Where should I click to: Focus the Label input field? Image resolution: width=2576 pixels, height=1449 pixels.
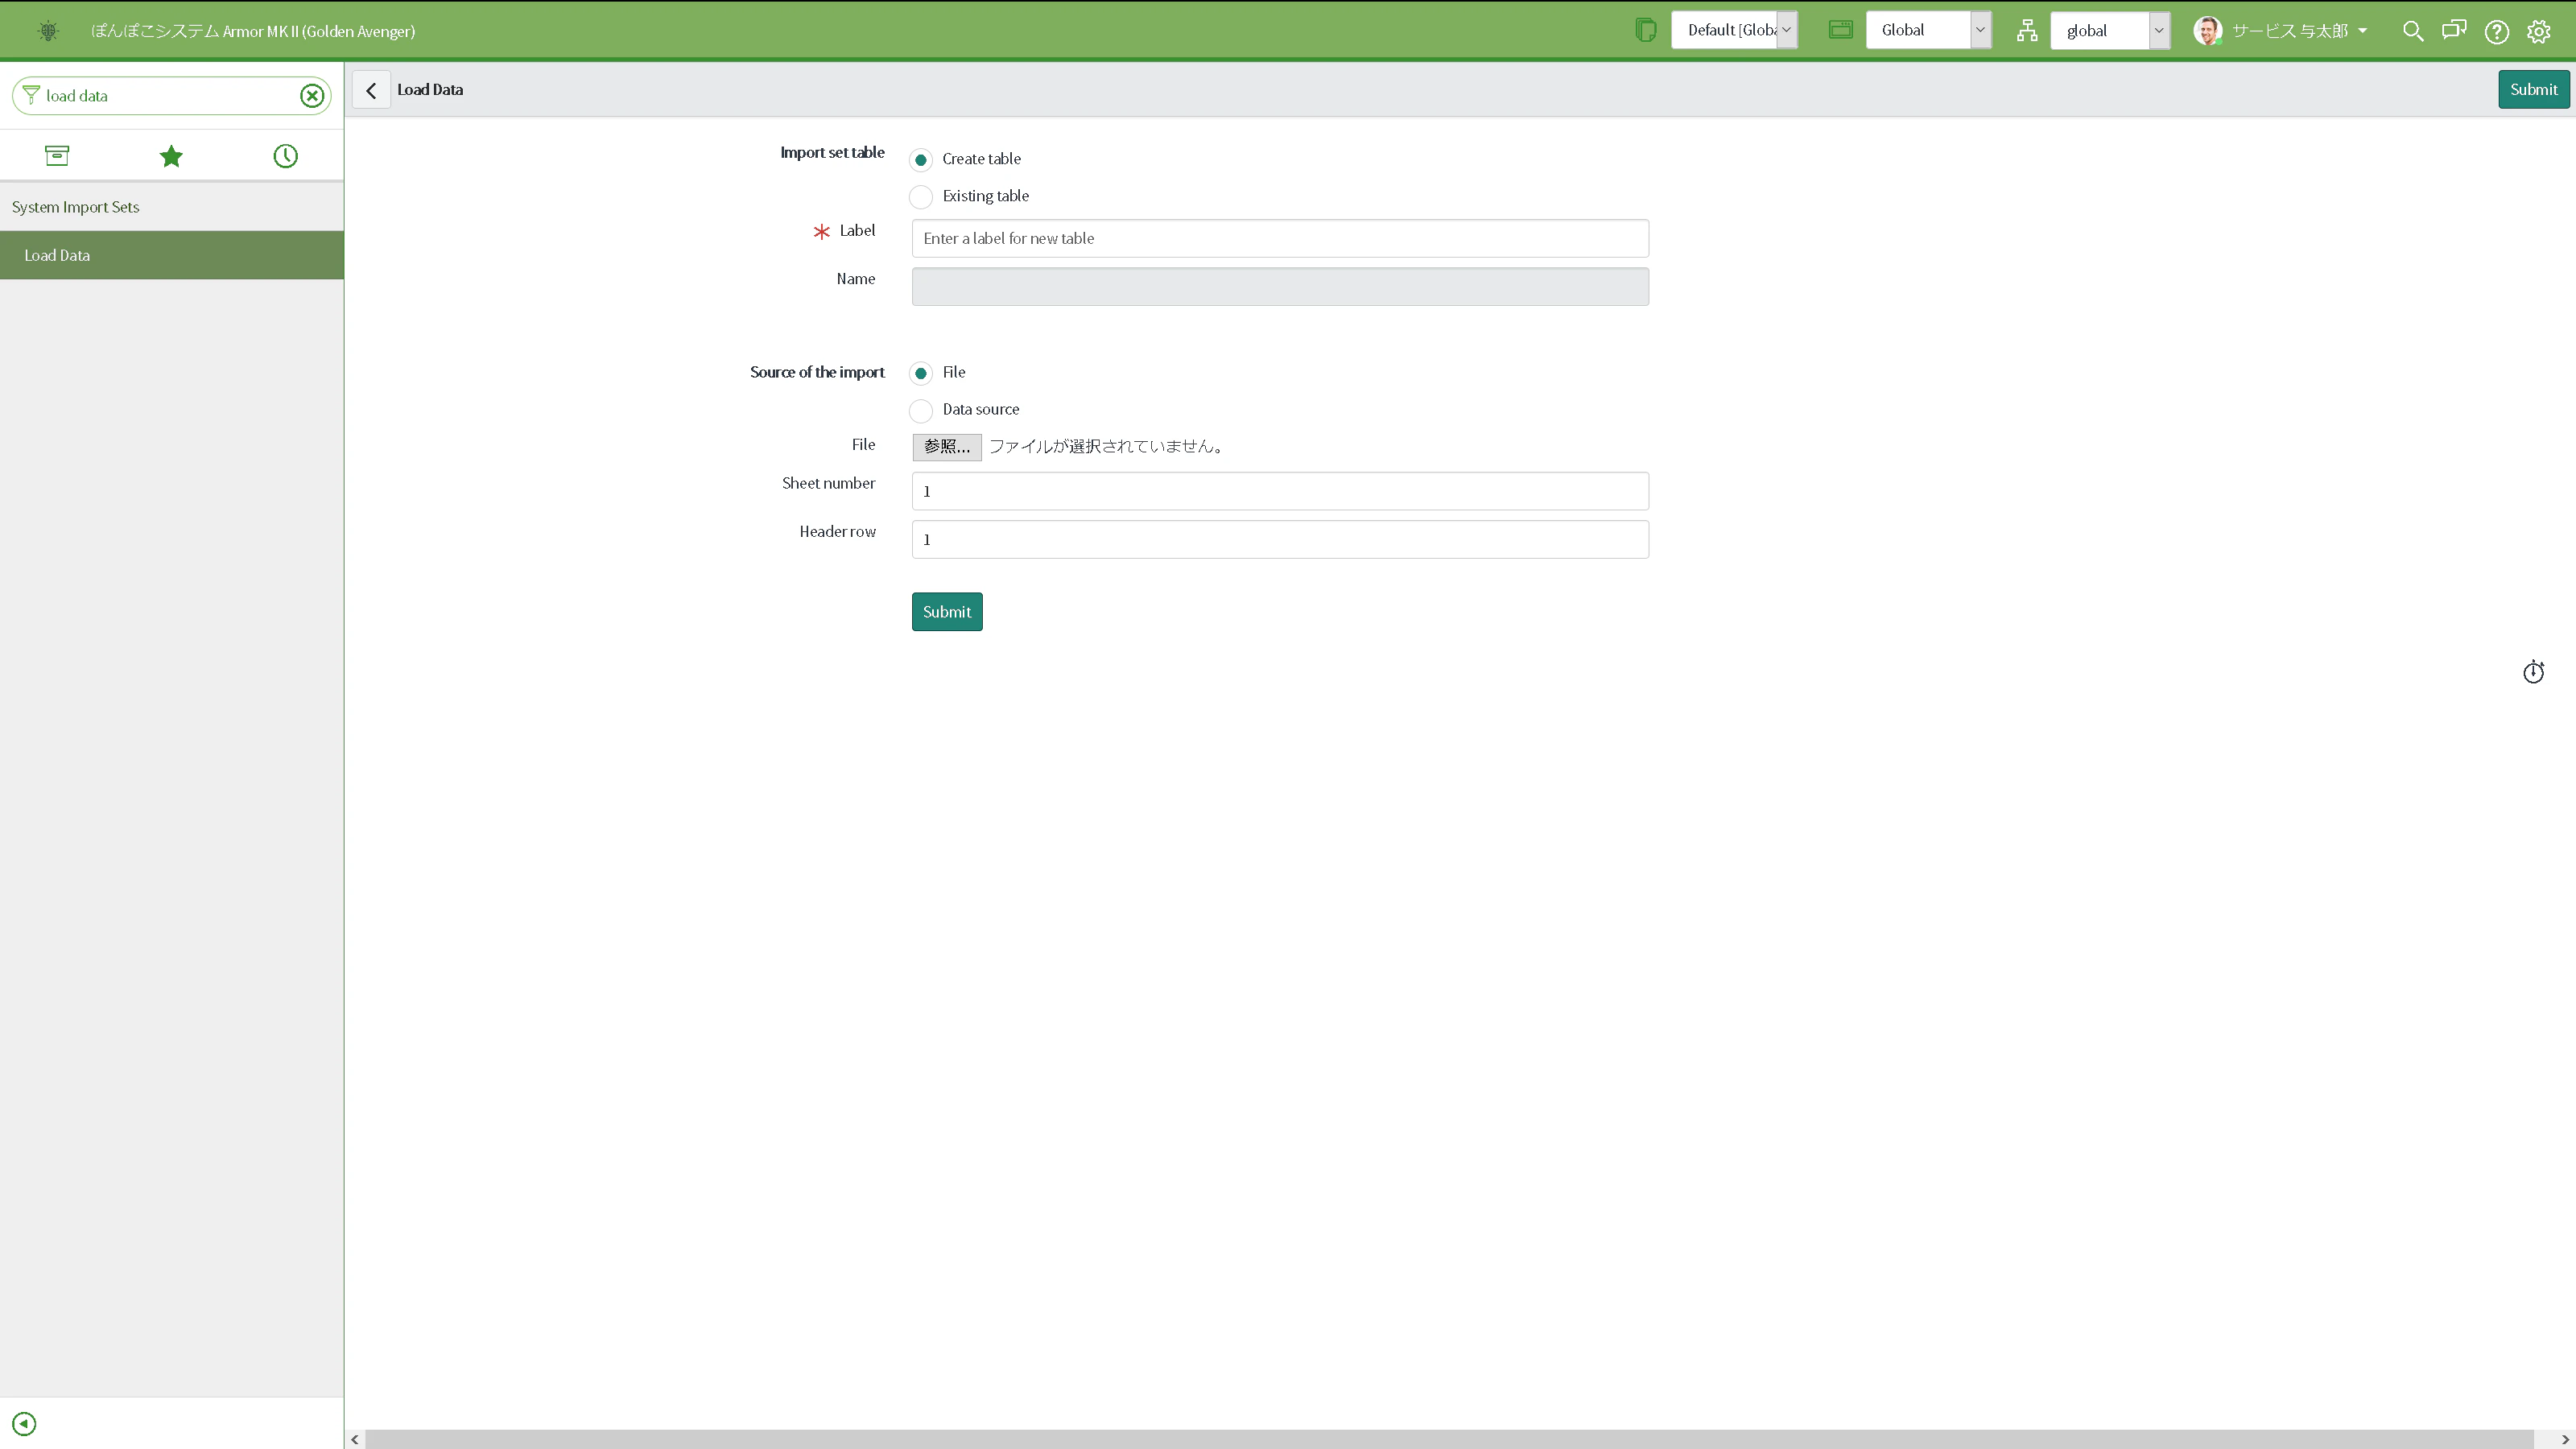point(1280,238)
